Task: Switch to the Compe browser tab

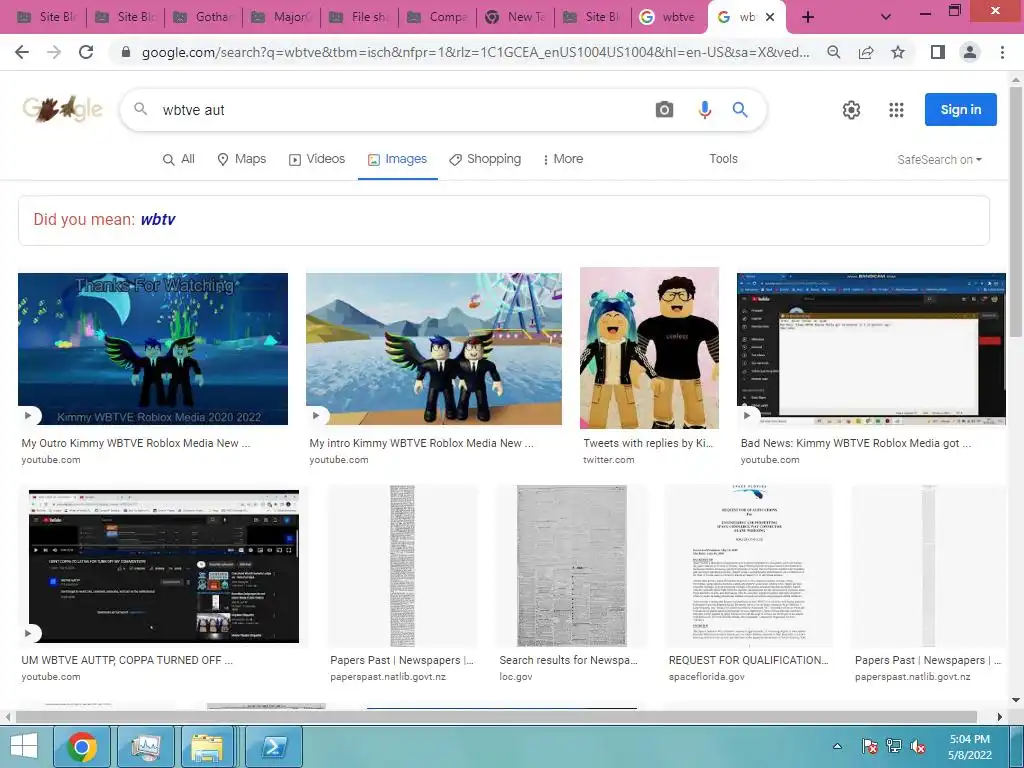Action: [438, 17]
